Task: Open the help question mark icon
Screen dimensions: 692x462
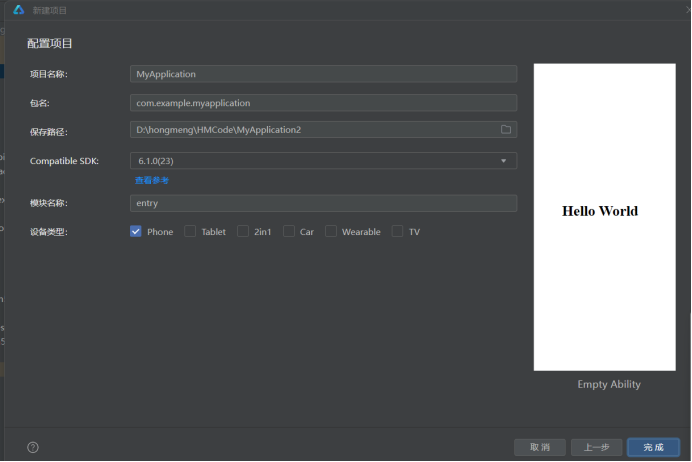Action: tap(33, 447)
